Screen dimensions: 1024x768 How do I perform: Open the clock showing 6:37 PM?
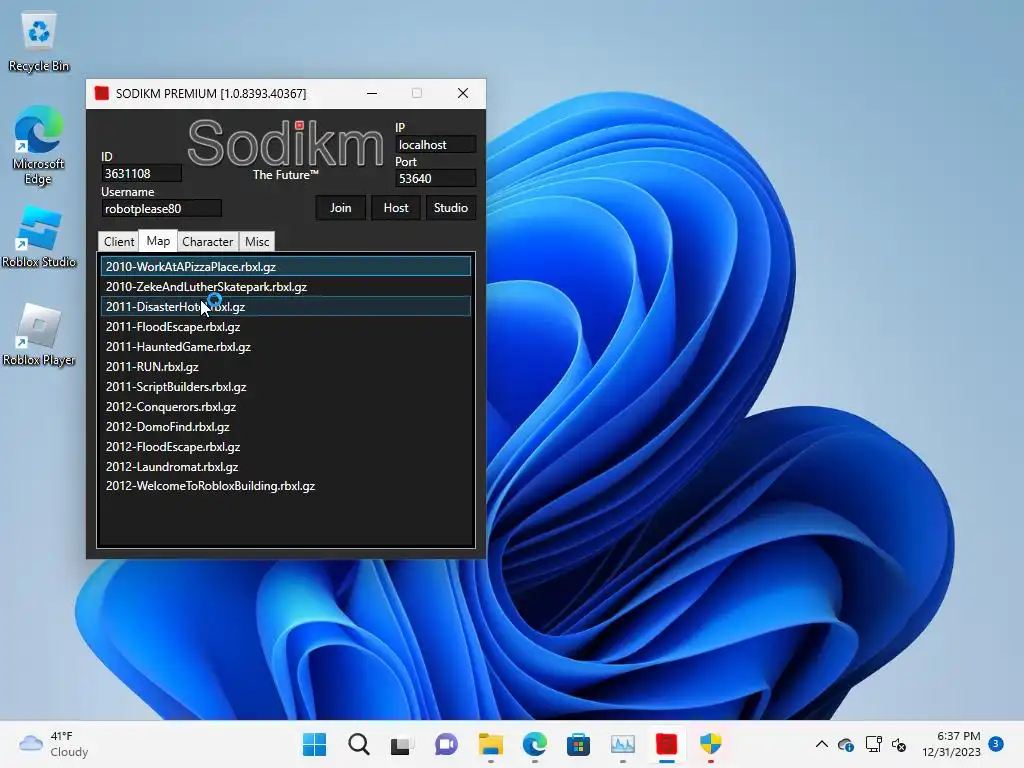951,744
